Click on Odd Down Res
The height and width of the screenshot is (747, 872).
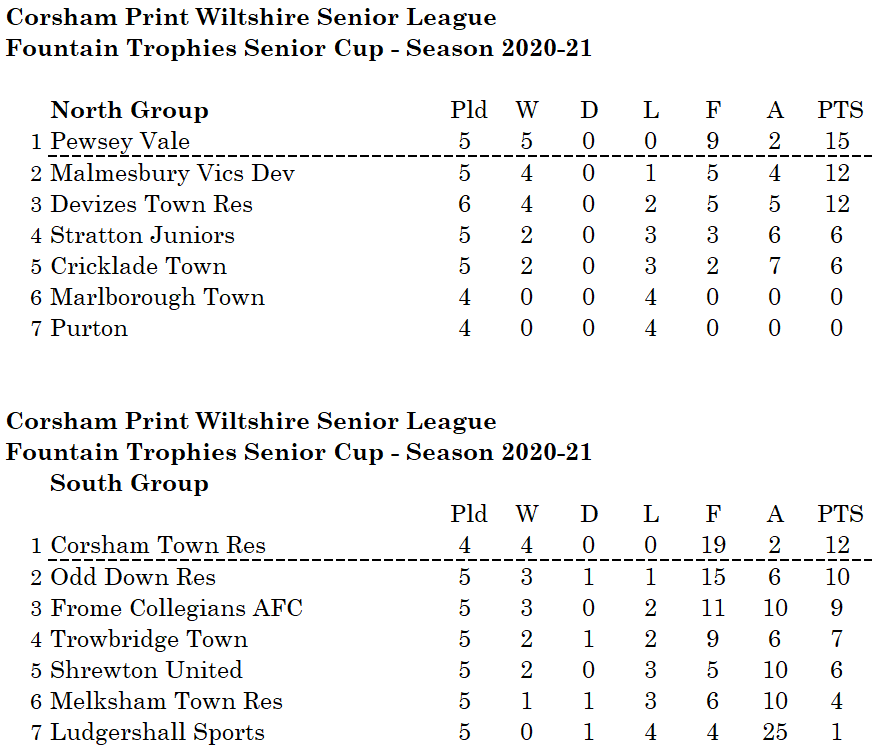[x=133, y=577]
